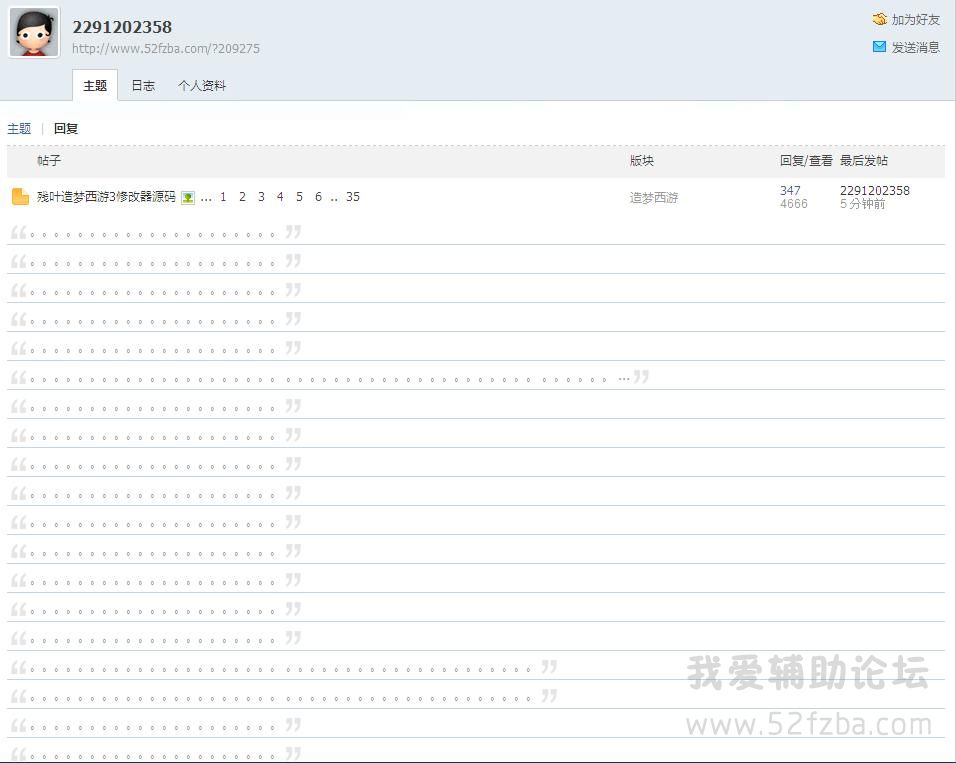Image resolution: width=956 pixels, height=763 pixels.
Task: Open 发送消息 to send a message
Action: click(x=915, y=47)
